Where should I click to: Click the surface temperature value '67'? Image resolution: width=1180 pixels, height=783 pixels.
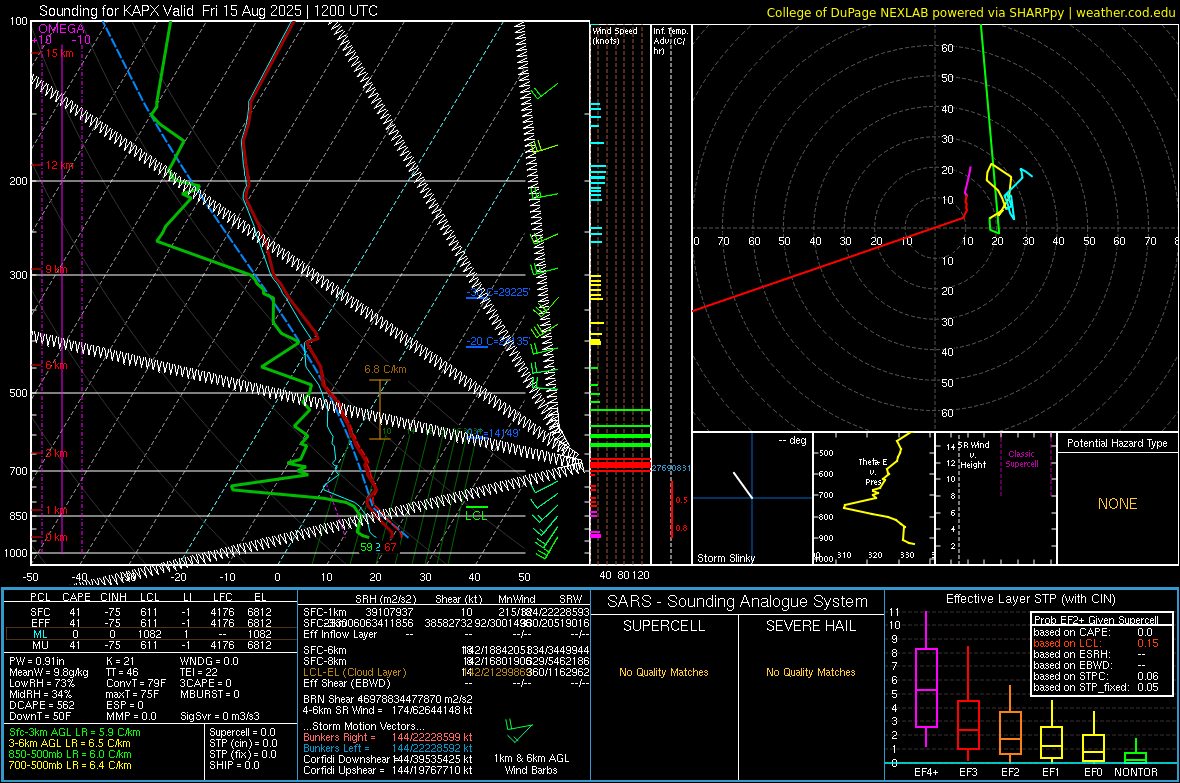[390, 547]
